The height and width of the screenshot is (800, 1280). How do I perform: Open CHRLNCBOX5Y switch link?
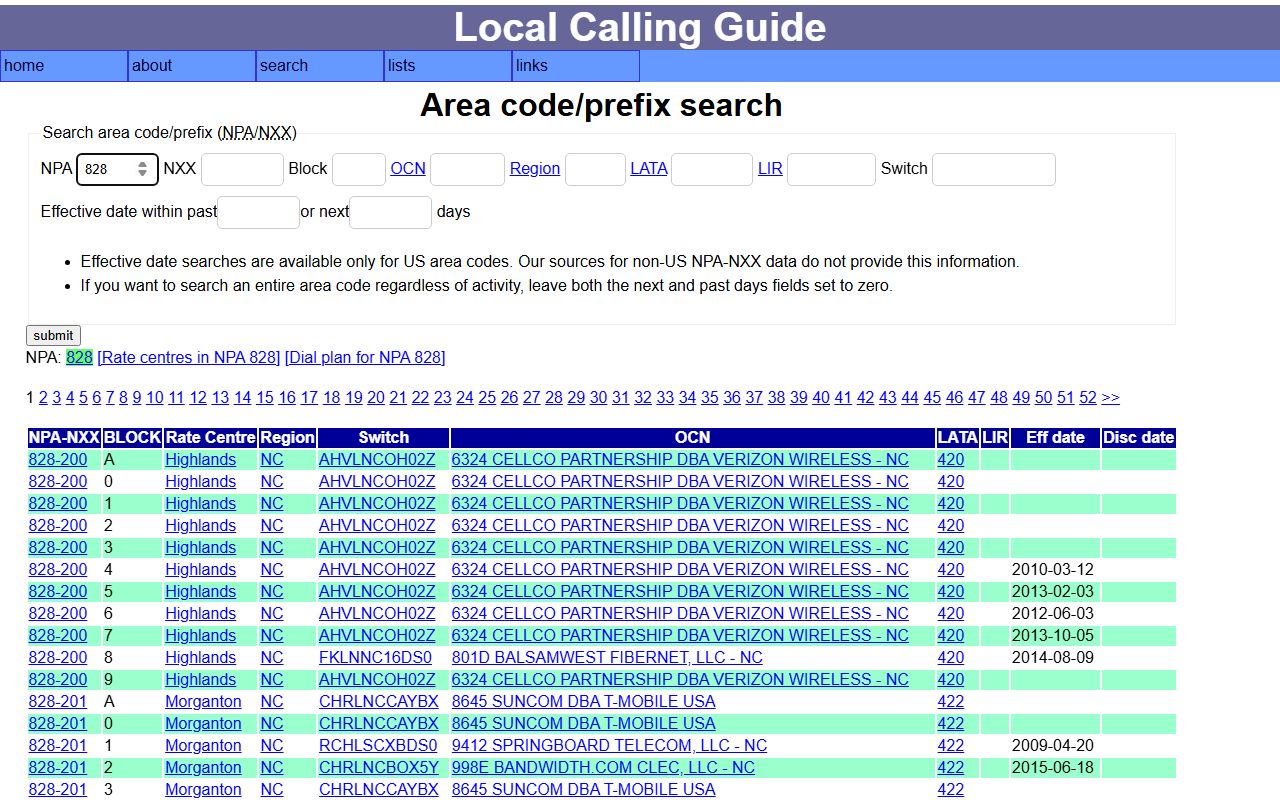[379, 768]
